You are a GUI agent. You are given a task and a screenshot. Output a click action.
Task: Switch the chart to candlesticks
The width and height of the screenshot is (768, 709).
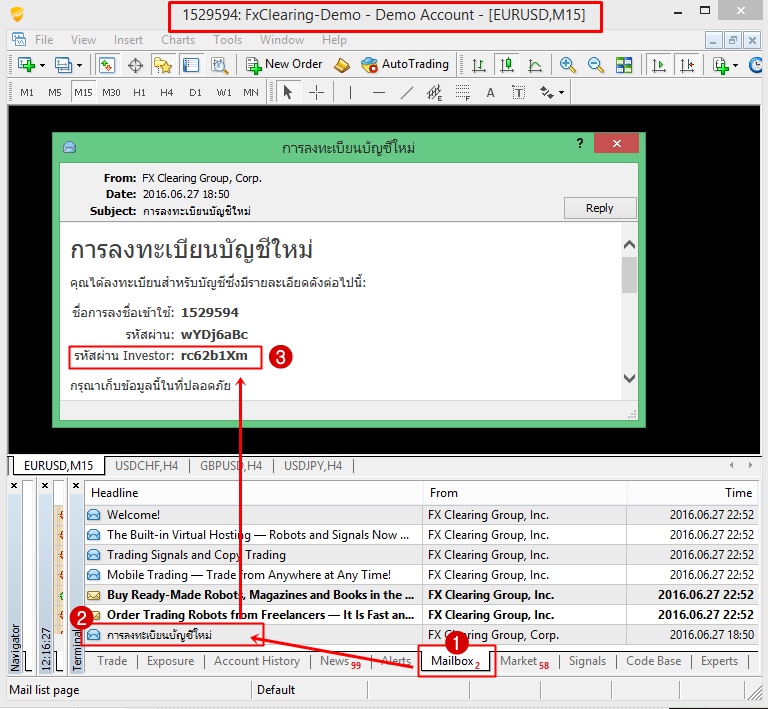click(x=507, y=65)
